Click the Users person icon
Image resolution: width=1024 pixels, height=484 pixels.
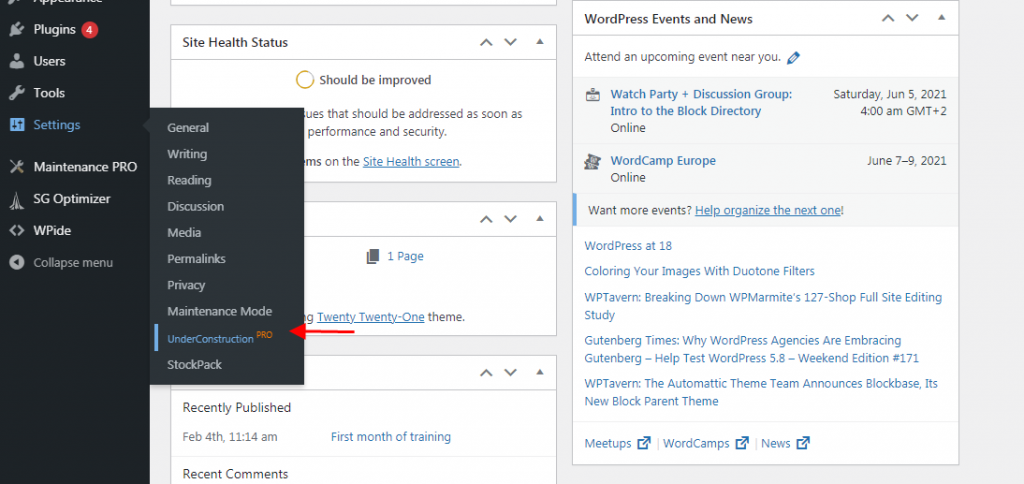[17, 61]
